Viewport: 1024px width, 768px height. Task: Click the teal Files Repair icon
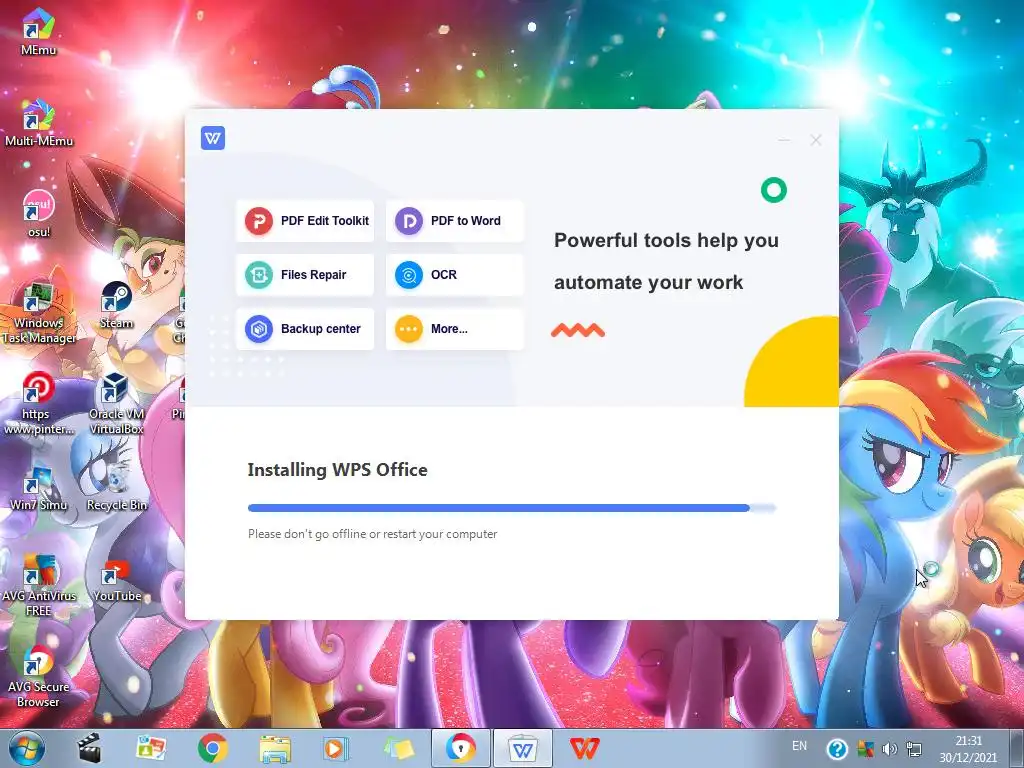pyautogui.click(x=259, y=275)
